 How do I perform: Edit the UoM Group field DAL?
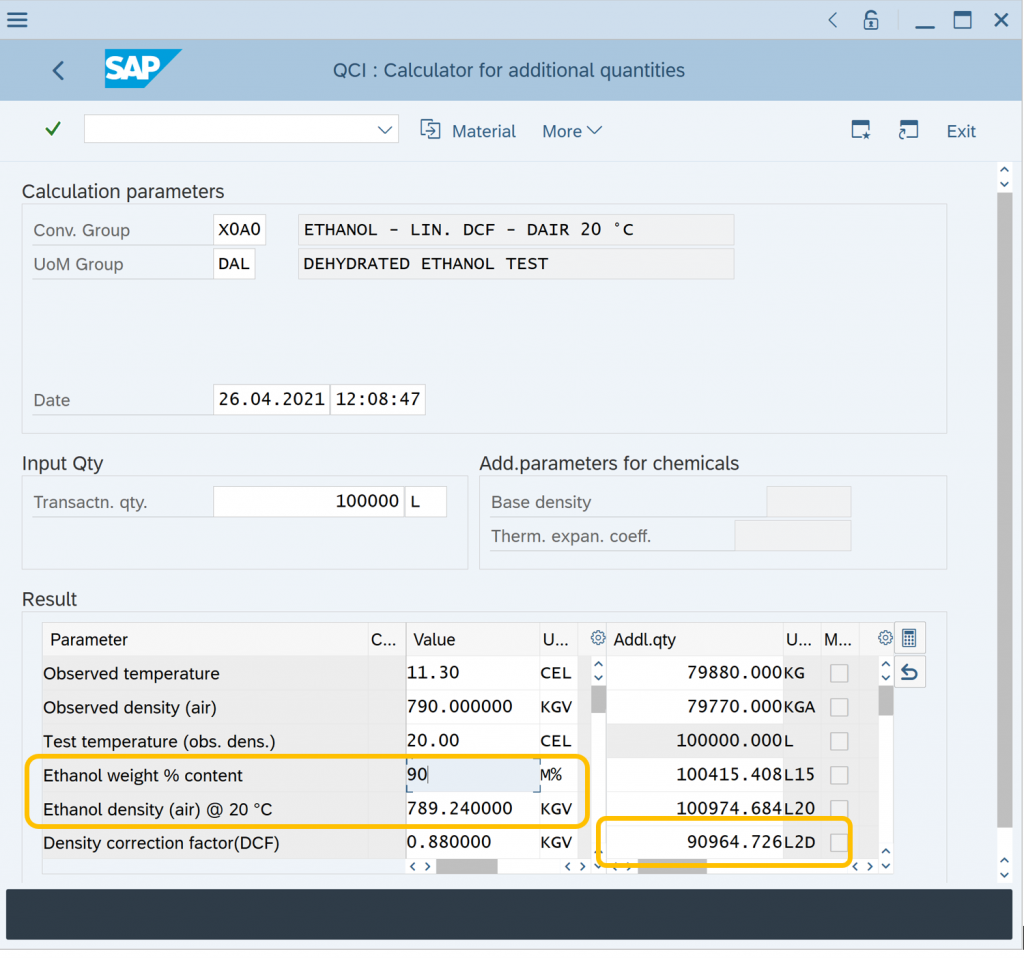(234, 263)
